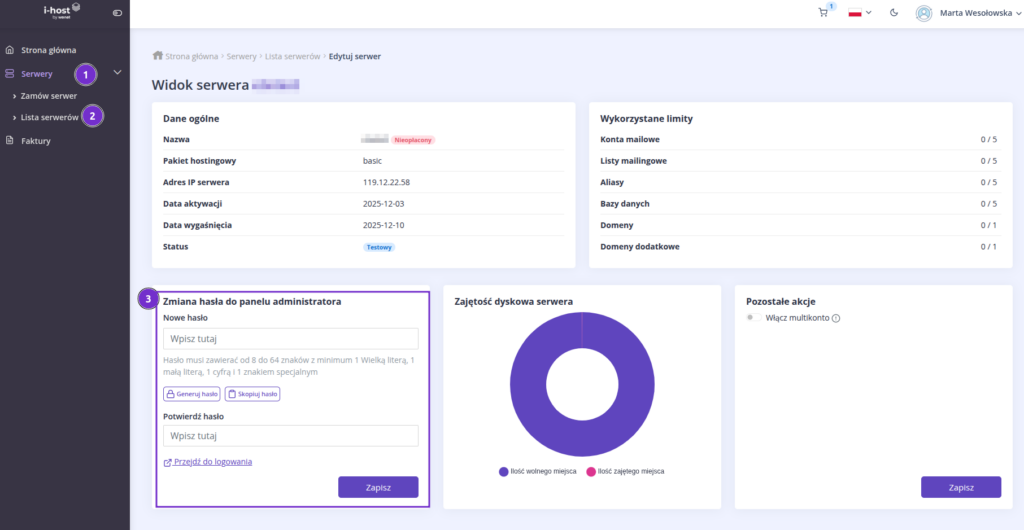The image size is (1024, 530).
Task: Open the shopping cart icon
Action: (824, 13)
